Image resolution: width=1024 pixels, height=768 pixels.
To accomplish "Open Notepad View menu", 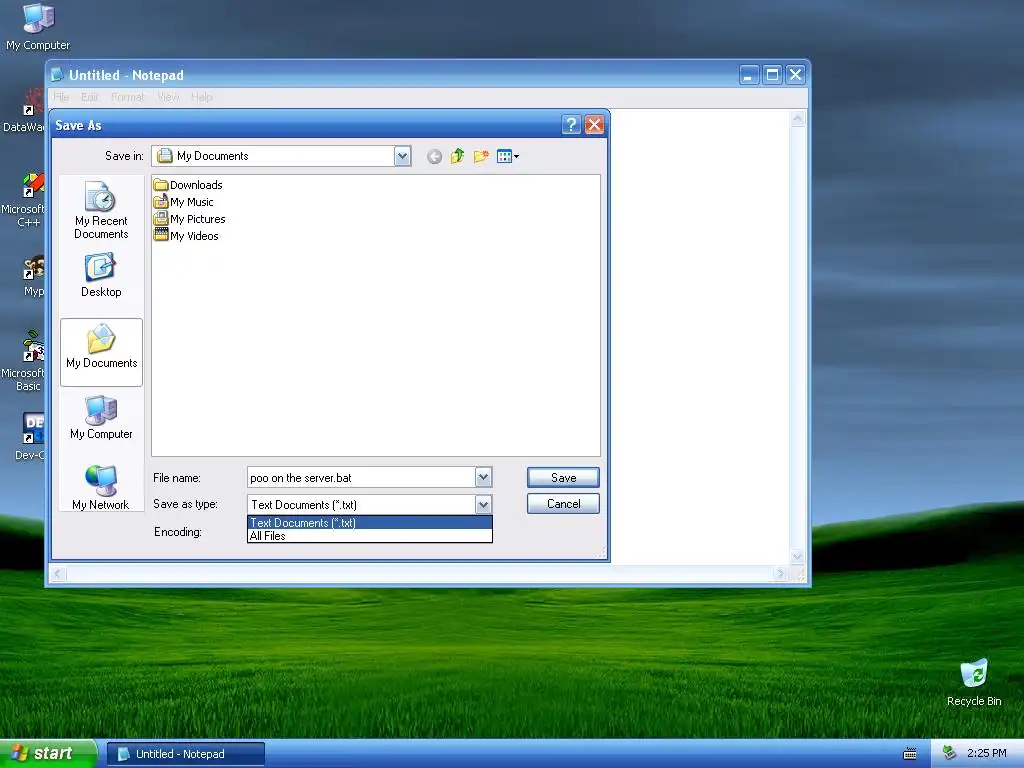I will point(168,97).
